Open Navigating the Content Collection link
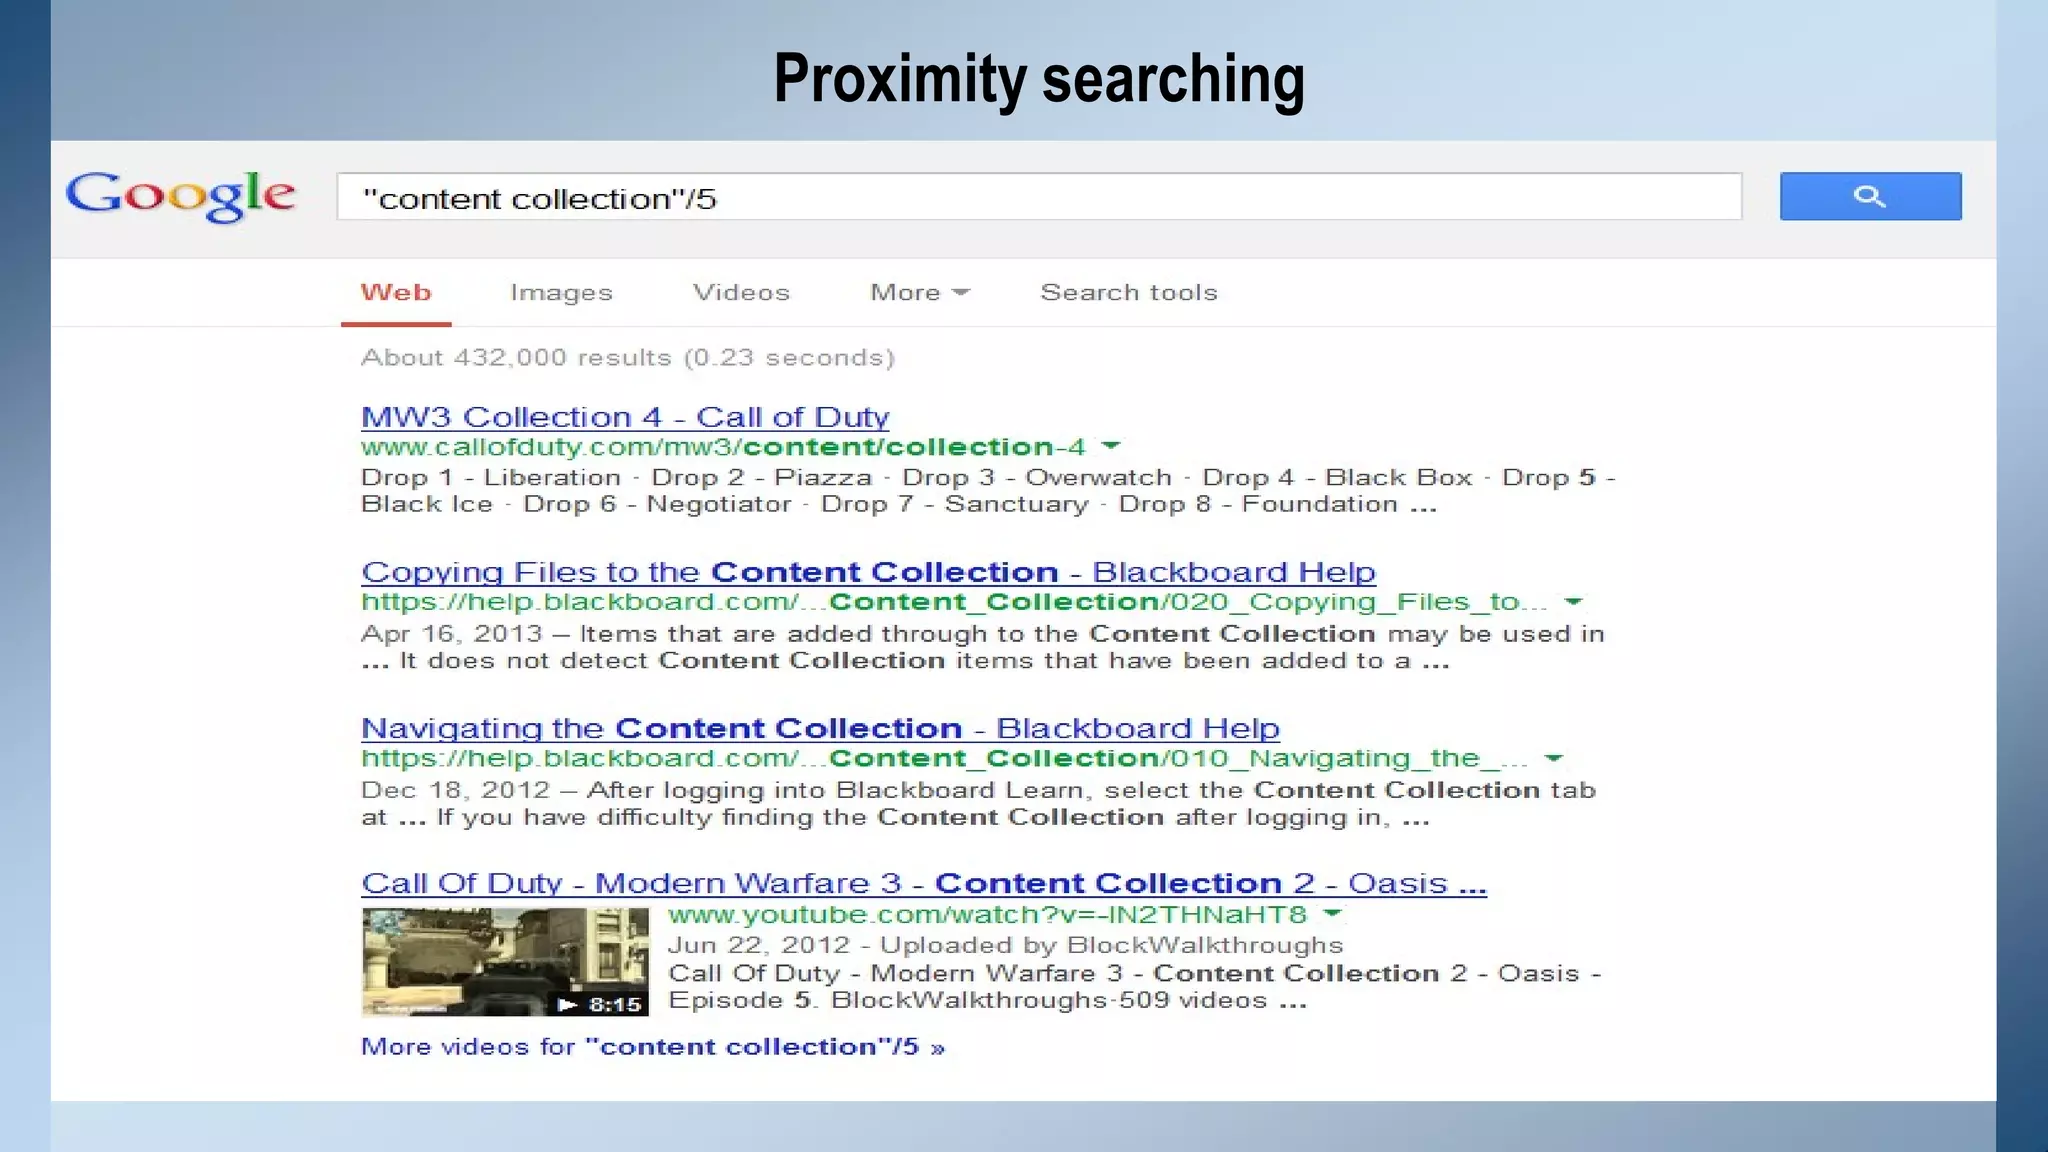 click(x=820, y=728)
